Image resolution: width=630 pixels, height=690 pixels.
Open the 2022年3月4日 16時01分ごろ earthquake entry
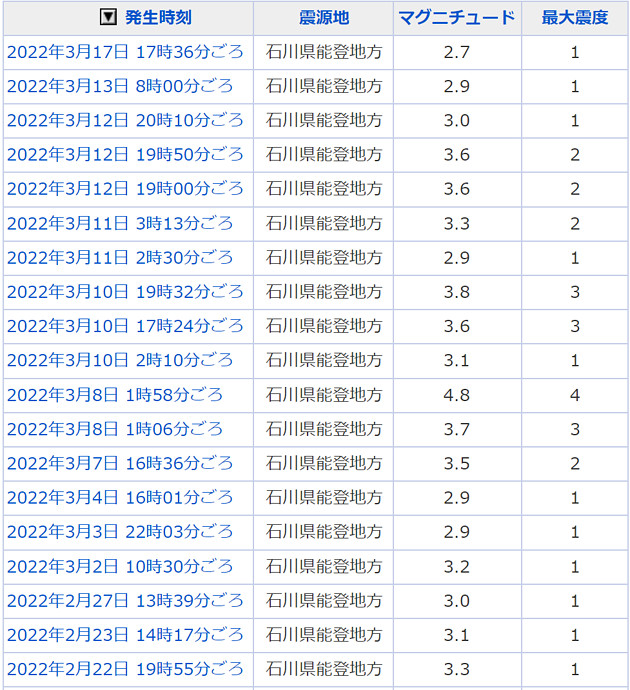[x=120, y=498]
